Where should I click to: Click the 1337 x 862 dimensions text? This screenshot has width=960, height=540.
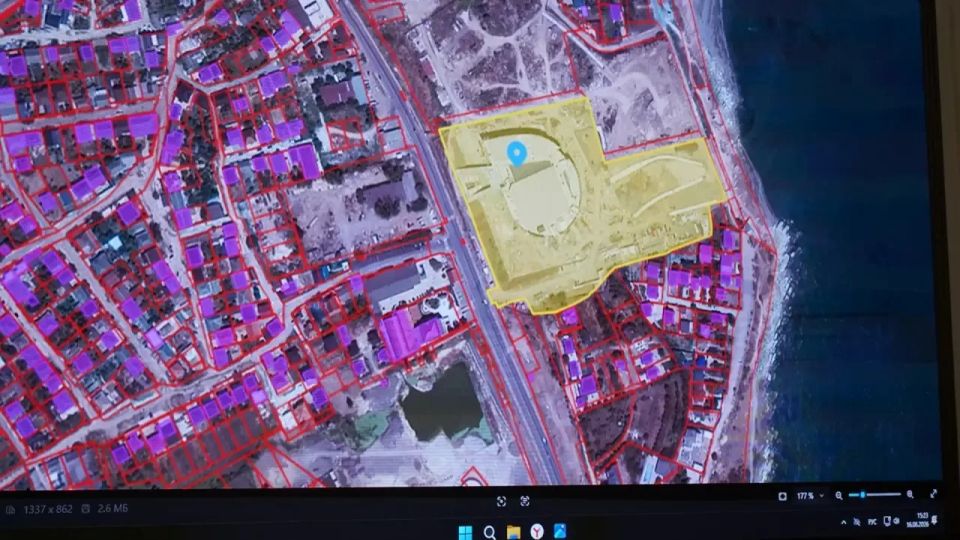[x=48, y=509]
